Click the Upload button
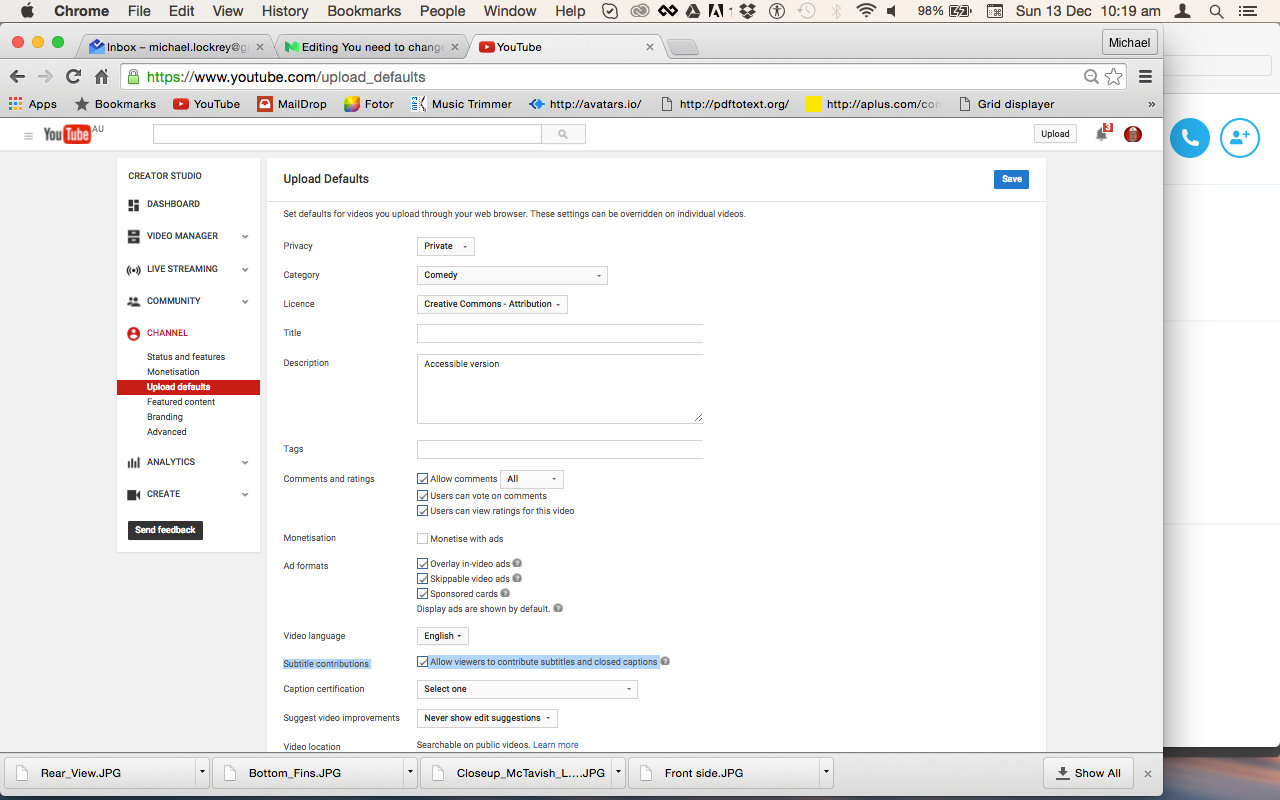 point(1055,134)
